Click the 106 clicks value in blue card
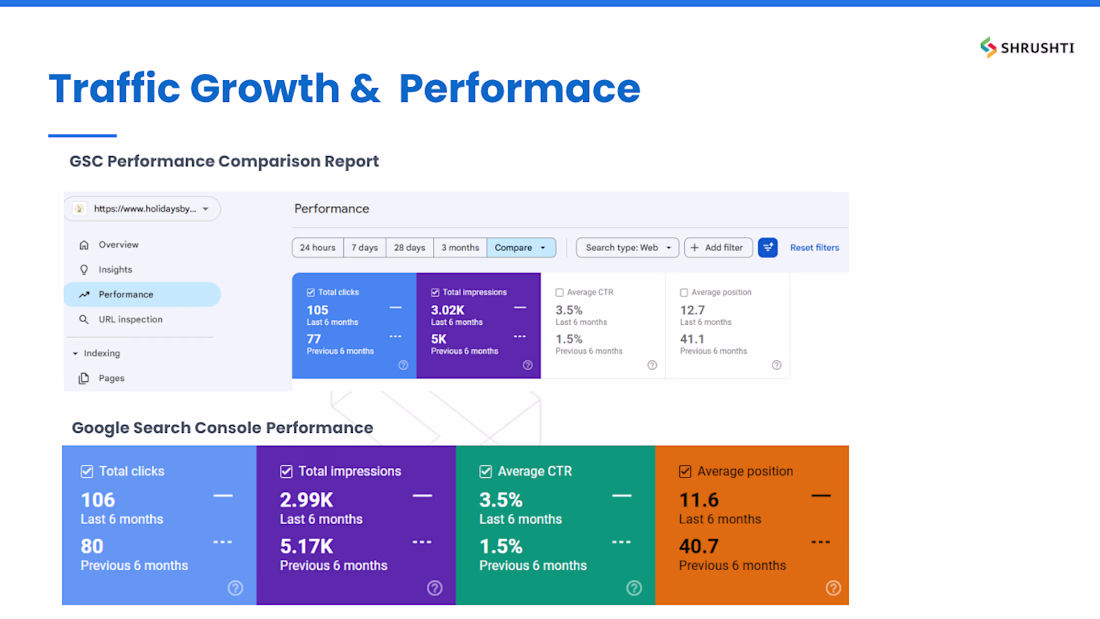The image size is (1100, 619). (98, 500)
